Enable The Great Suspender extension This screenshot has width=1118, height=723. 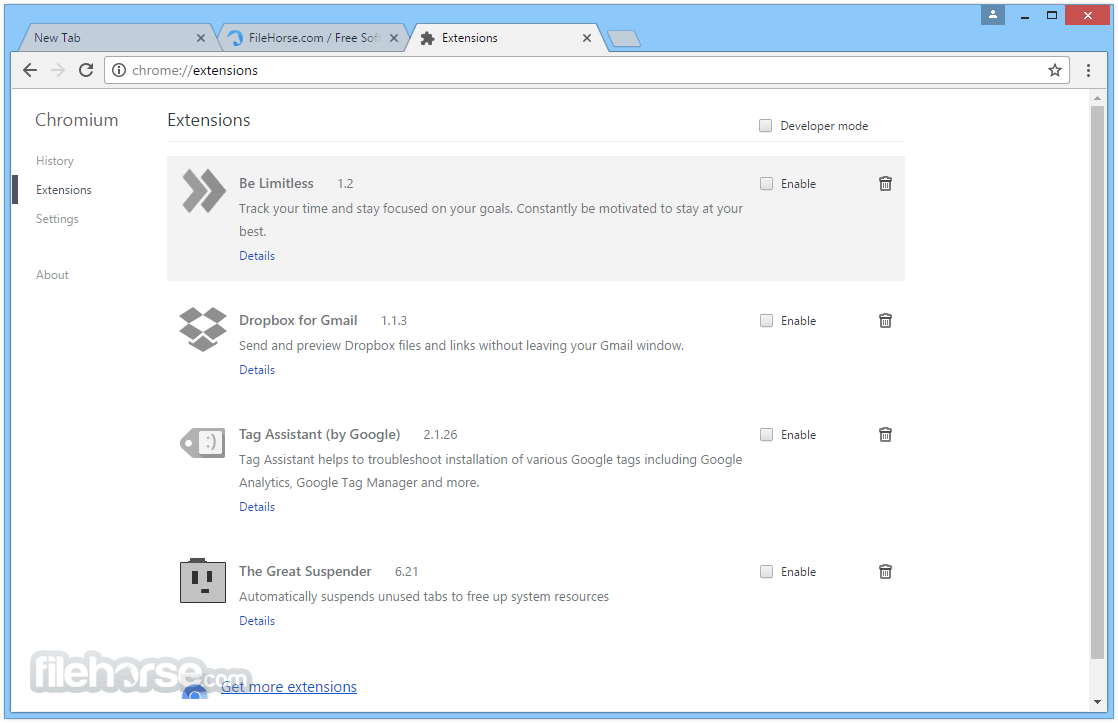766,572
